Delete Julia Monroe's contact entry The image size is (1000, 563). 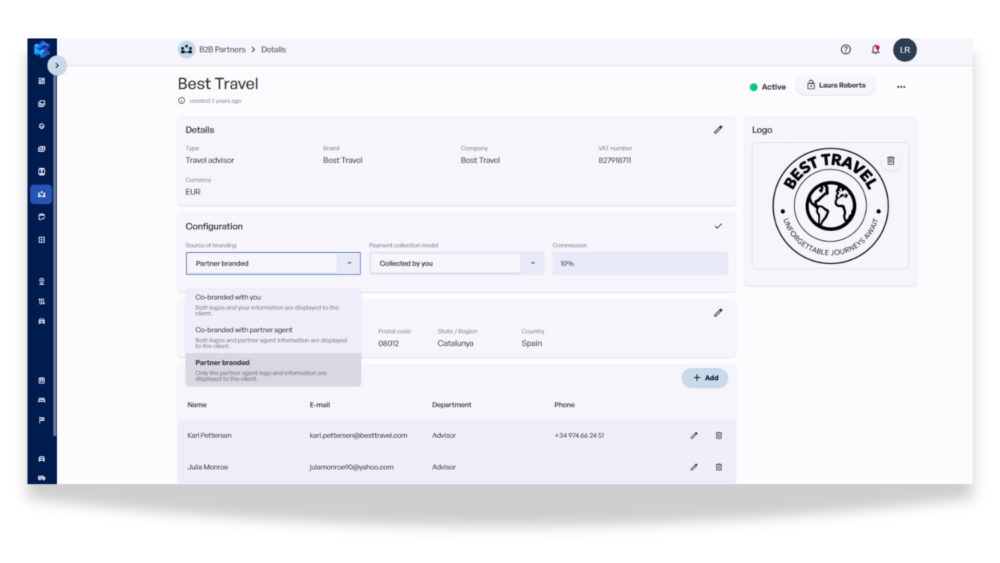(x=719, y=467)
